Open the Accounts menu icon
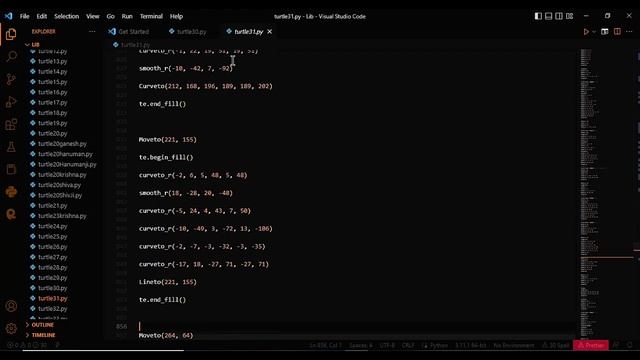 11,306
